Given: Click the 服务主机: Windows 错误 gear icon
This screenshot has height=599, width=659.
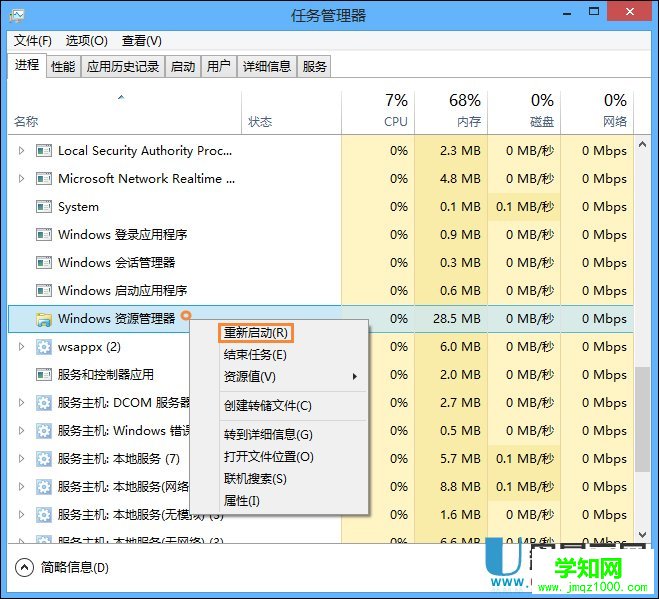Looking at the screenshot, I should tap(44, 431).
